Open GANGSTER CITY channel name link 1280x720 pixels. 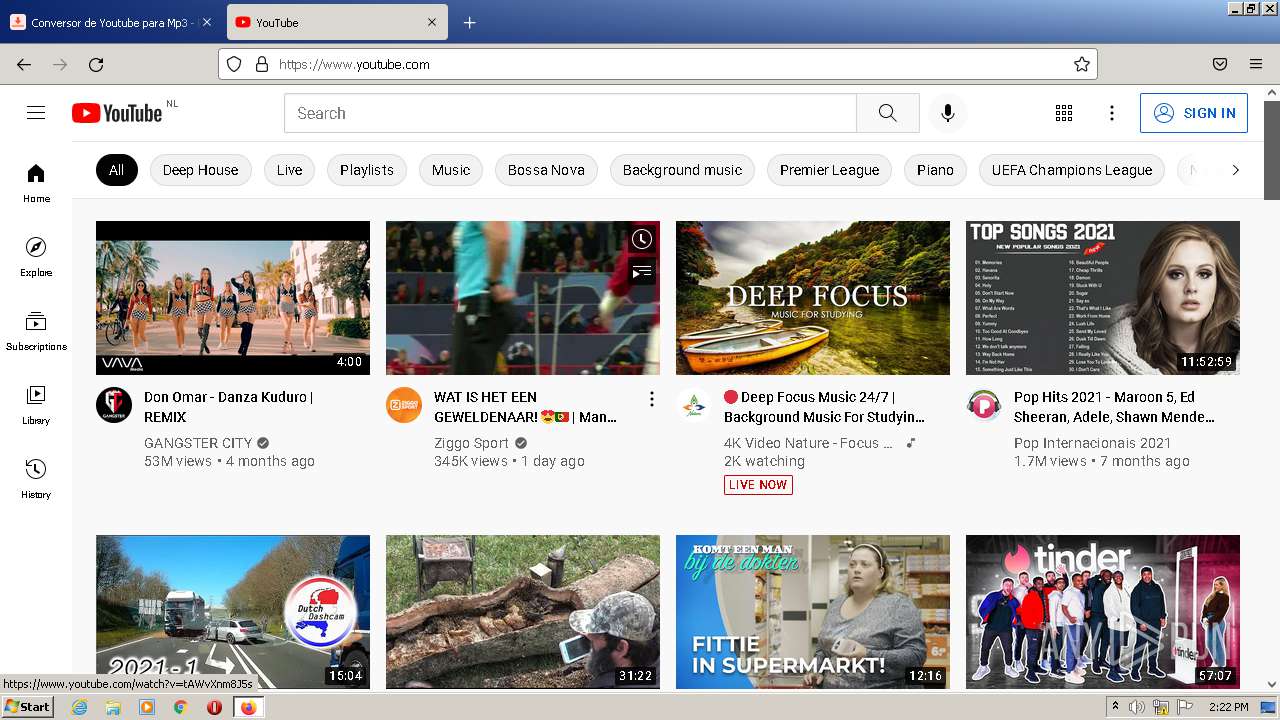click(x=198, y=443)
